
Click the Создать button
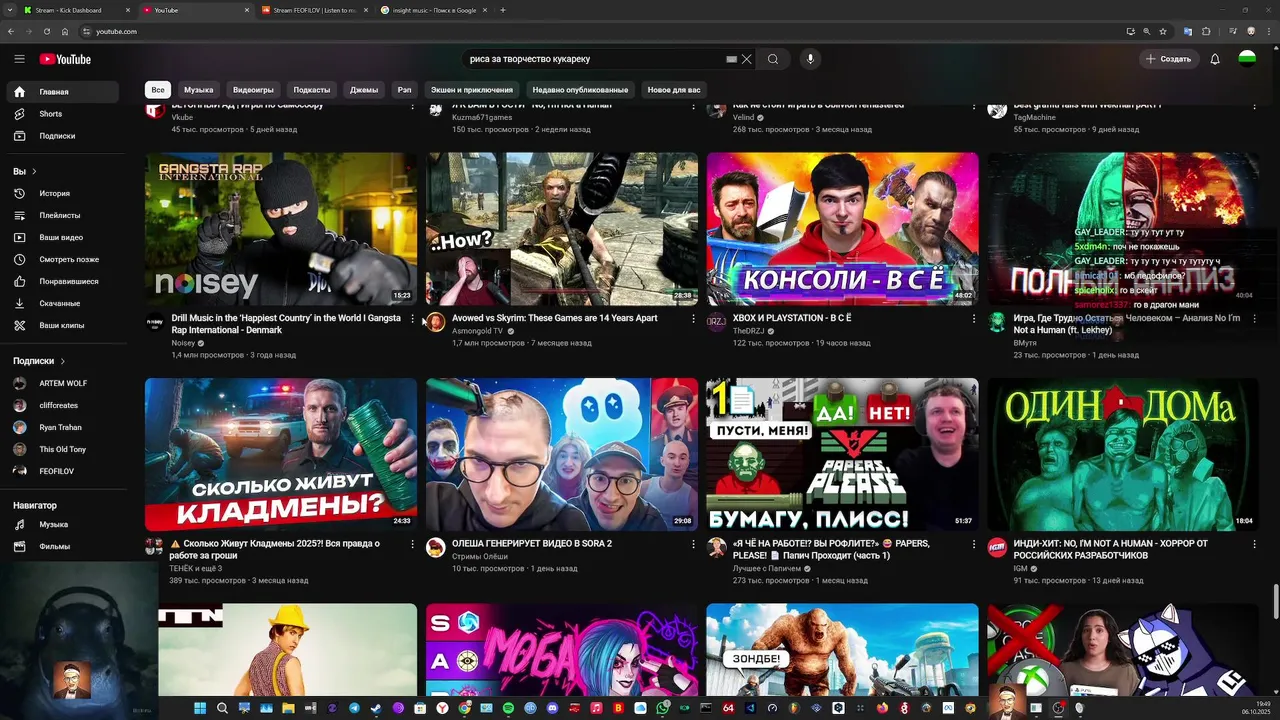(1169, 59)
